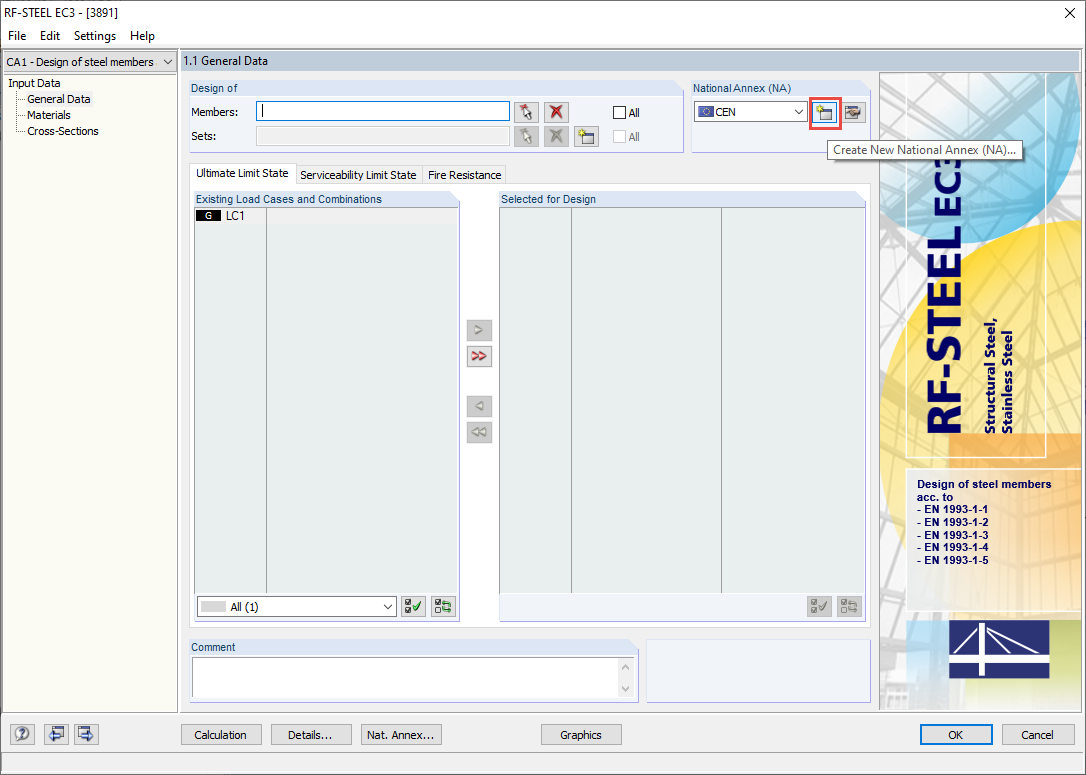
Task: Select General Data in the navigator tree
Action: 59,99
